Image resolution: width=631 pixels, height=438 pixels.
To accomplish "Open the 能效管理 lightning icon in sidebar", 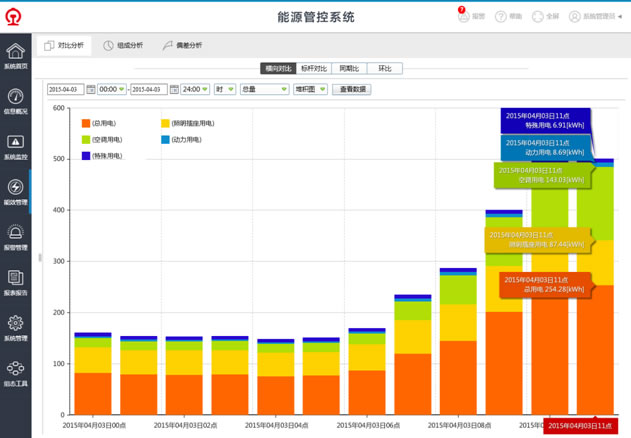I will tap(15, 187).
